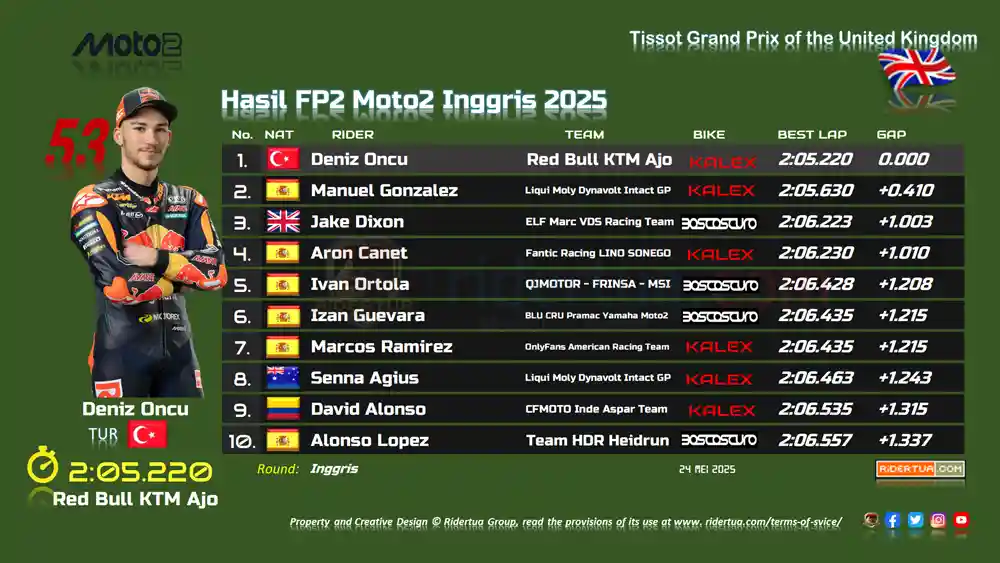1000x563 pixels.
Task: Click the YouTube icon in the footer
Action: pos(961,520)
